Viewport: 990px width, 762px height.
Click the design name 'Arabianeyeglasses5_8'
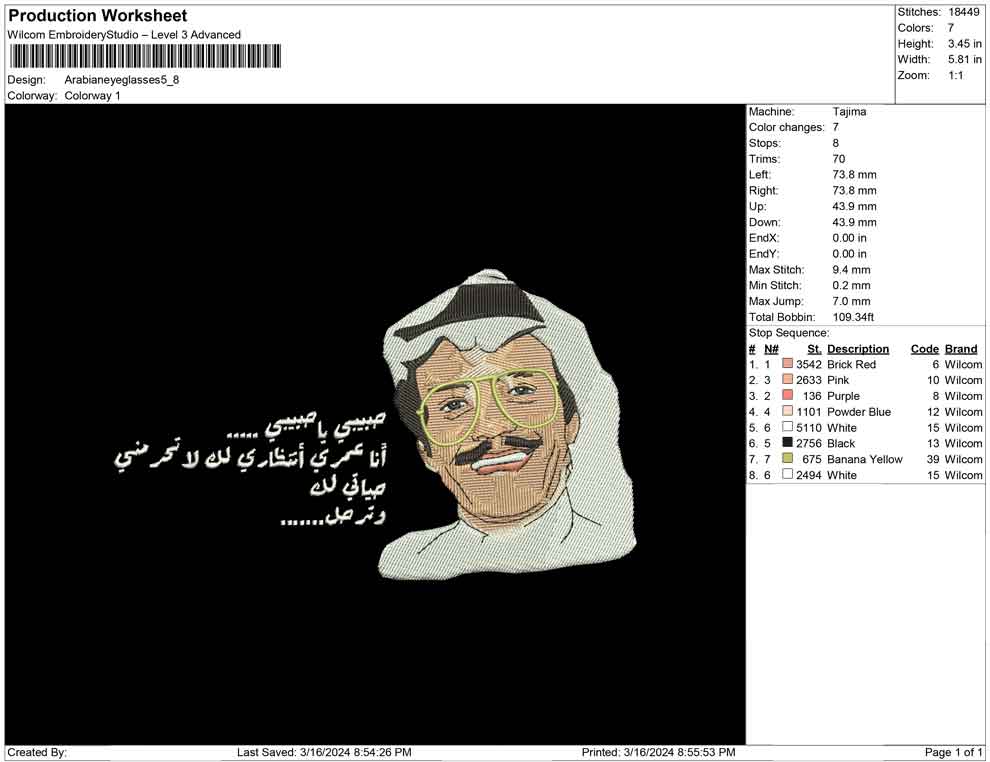tap(122, 80)
